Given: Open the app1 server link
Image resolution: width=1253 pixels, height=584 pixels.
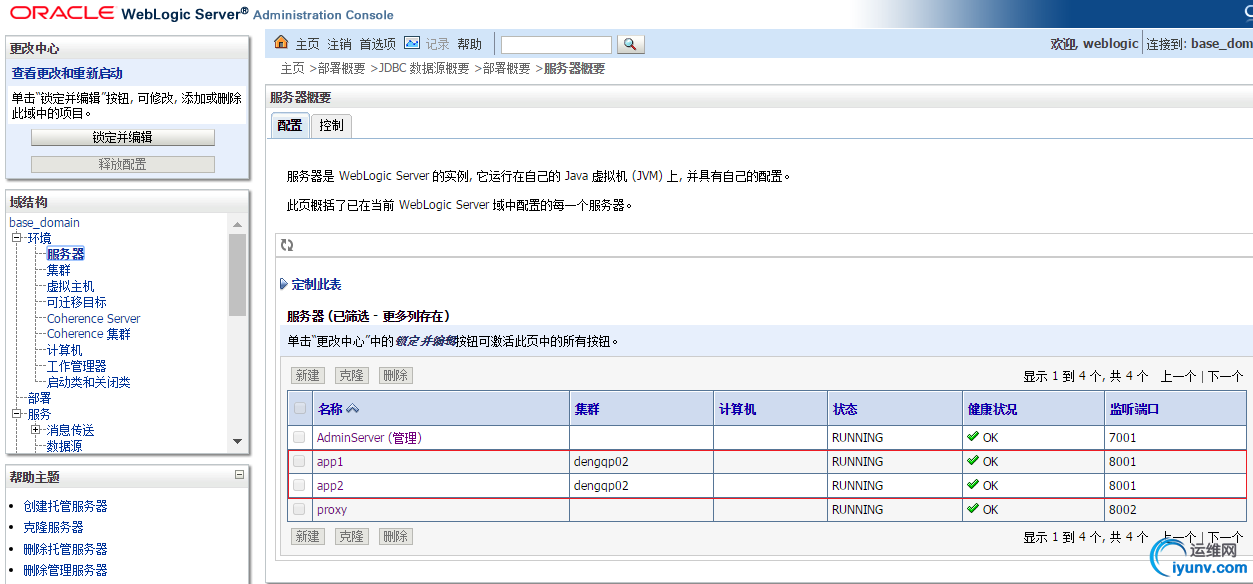Looking at the screenshot, I should pos(330,461).
